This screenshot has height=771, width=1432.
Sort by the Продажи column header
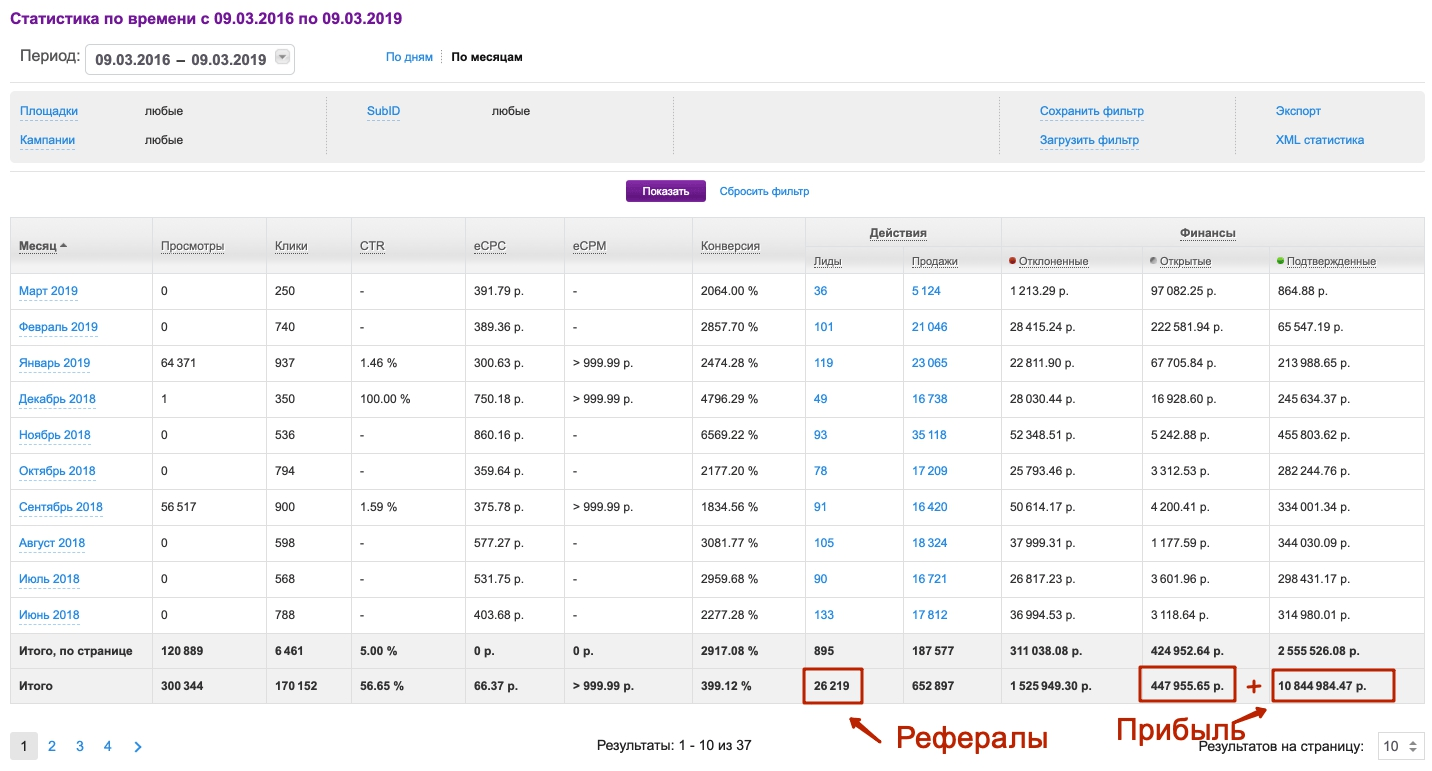tap(935, 262)
